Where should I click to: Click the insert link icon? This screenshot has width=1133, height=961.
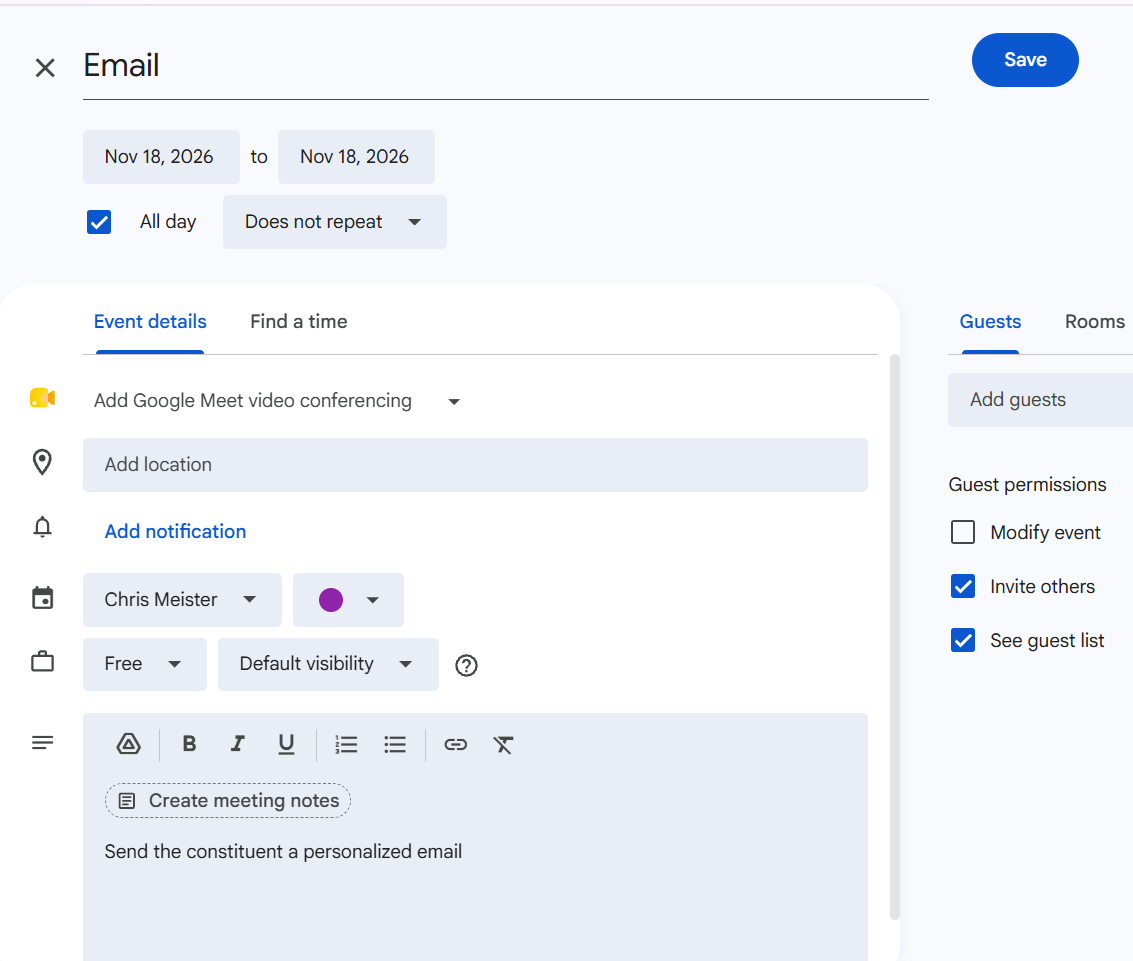(455, 744)
